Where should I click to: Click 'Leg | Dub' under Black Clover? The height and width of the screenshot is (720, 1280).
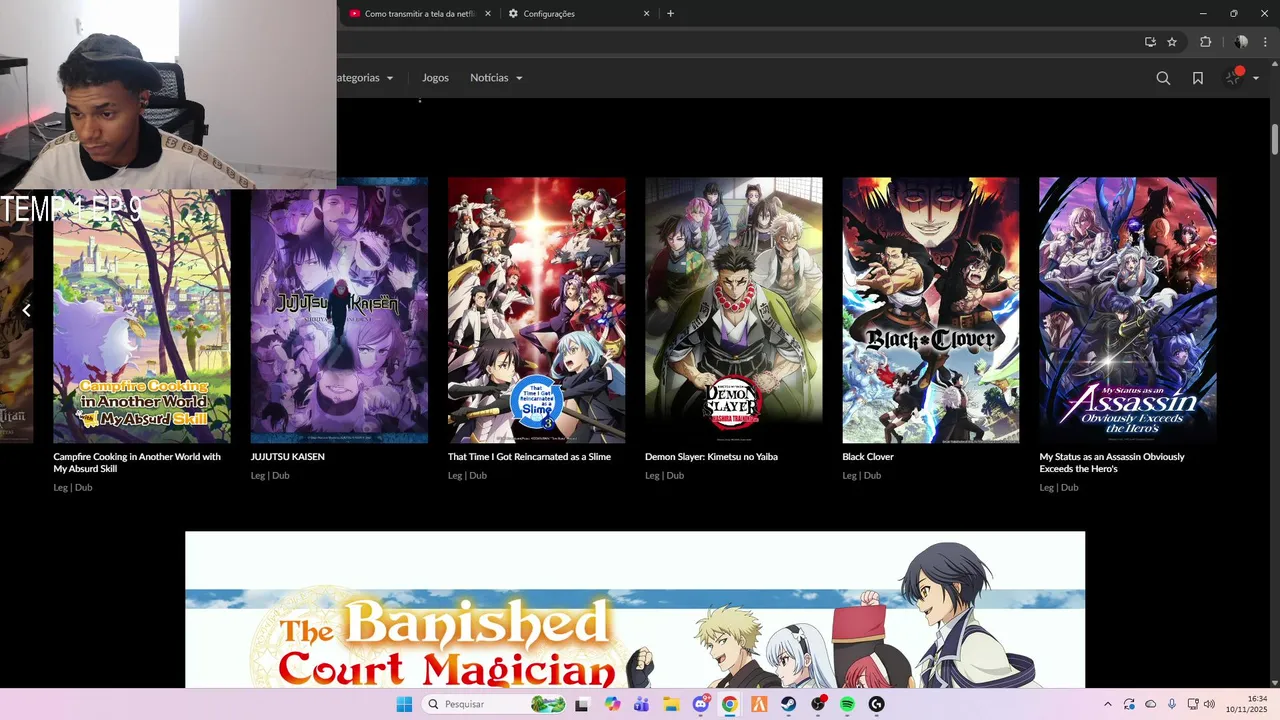click(861, 476)
